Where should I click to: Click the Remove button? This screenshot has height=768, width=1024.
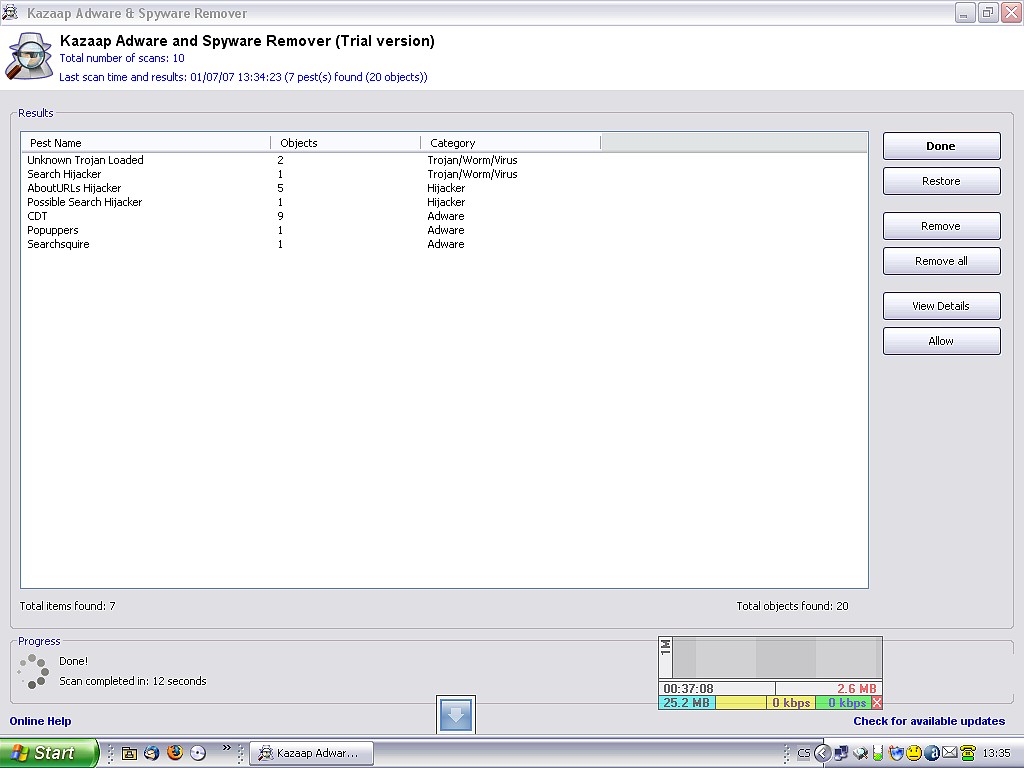pyautogui.click(x=941, y=226)
